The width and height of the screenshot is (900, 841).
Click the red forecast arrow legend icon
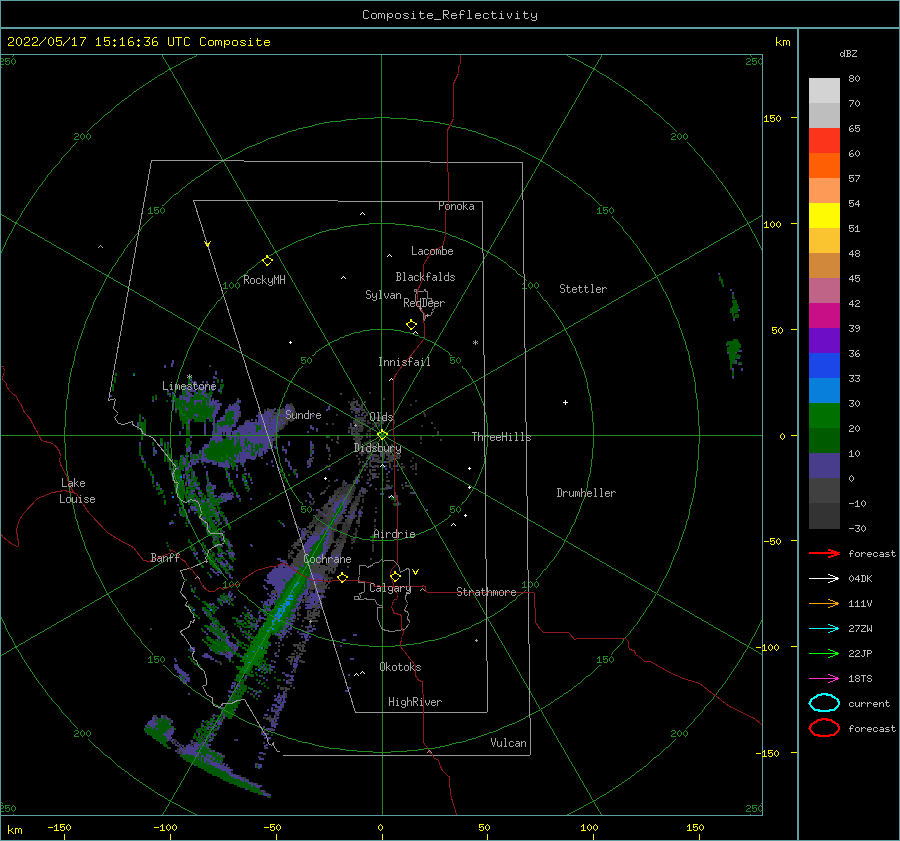tap(824, 553)
